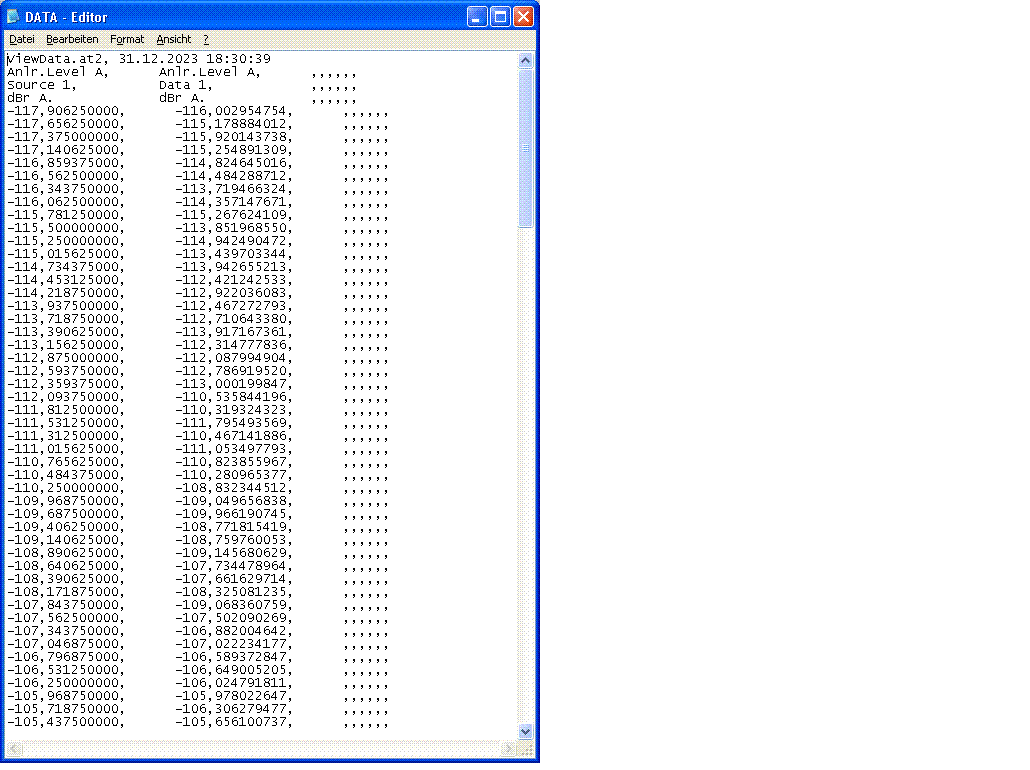
Task: Click the value -110,280965377
Action: (233, 475)
